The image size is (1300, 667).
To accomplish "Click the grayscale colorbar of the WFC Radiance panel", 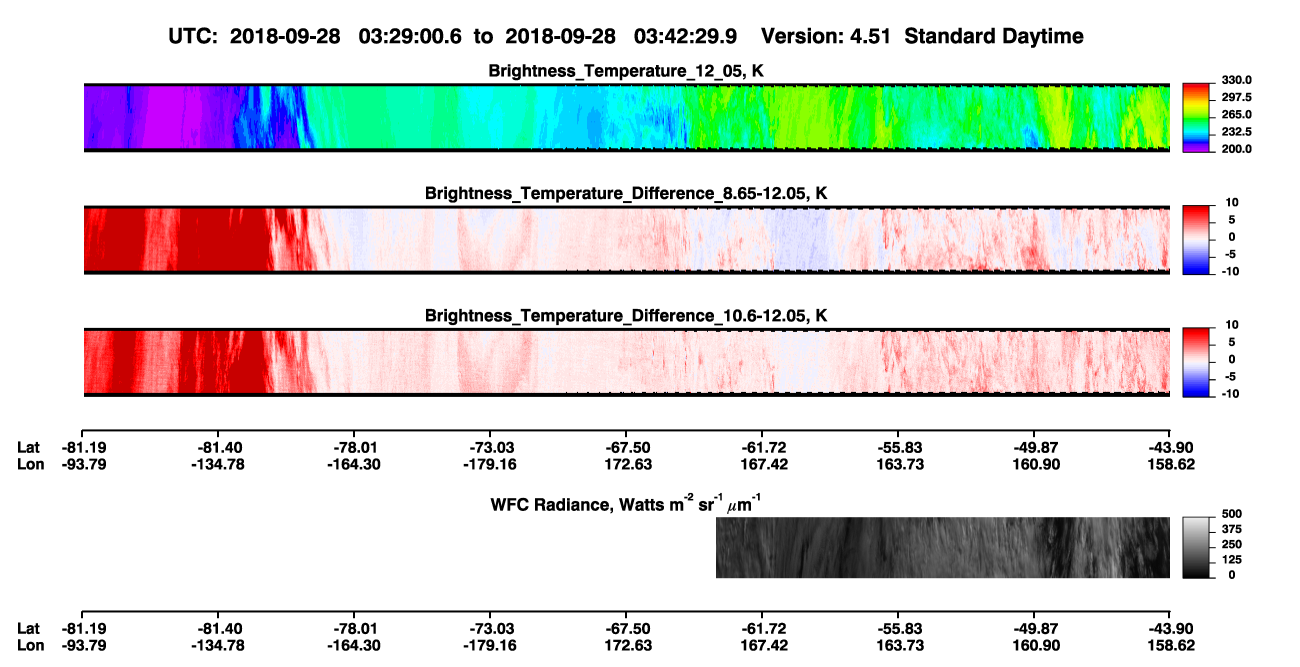I will (1198, 547).
